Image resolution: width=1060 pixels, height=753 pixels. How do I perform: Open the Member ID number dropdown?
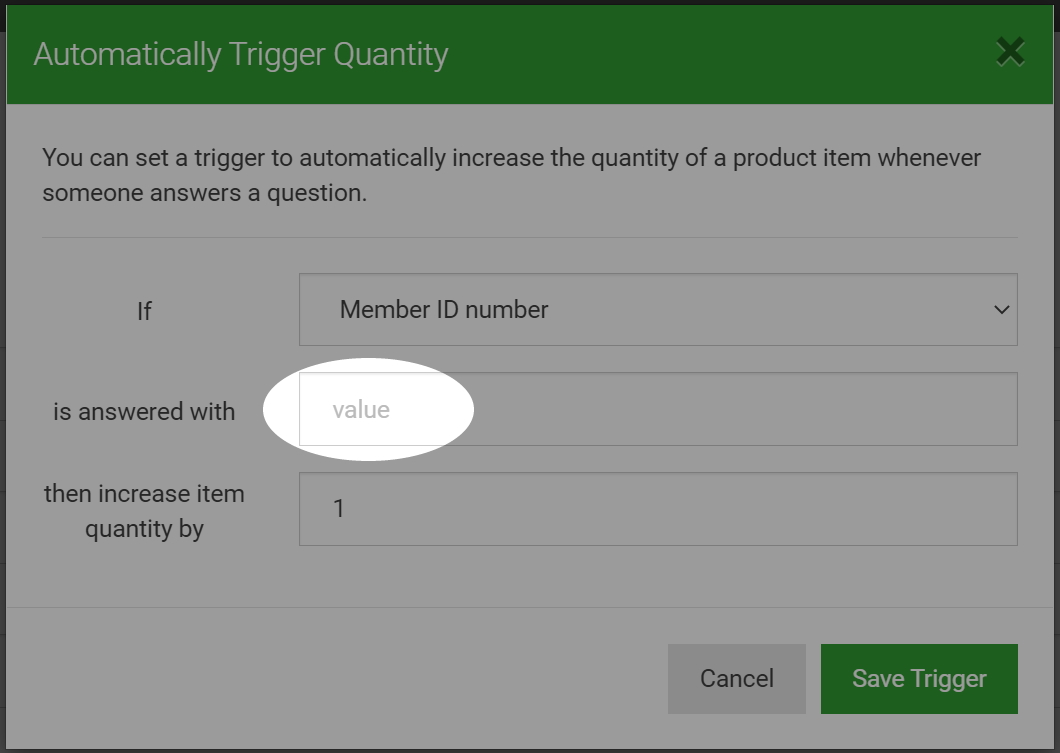coord(658,310)
